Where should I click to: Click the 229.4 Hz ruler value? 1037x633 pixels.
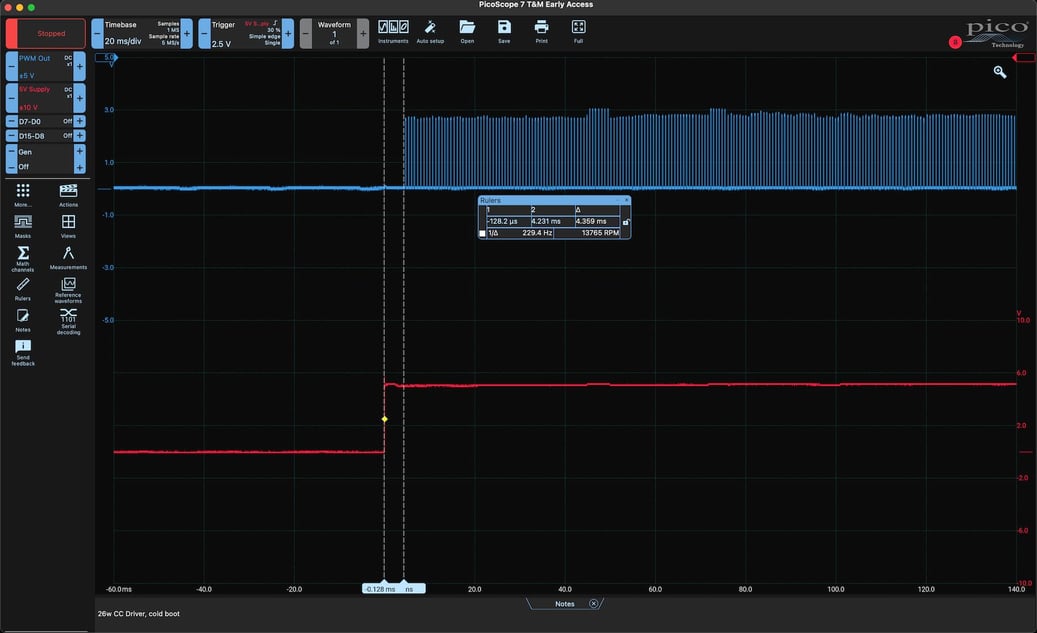[x=536, y=233]
